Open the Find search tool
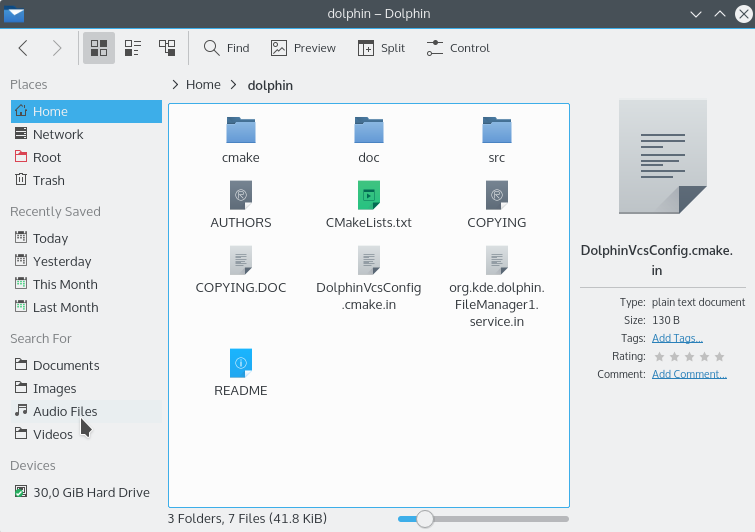Viewport: 755px width, 532px height. tap(226, 48)
